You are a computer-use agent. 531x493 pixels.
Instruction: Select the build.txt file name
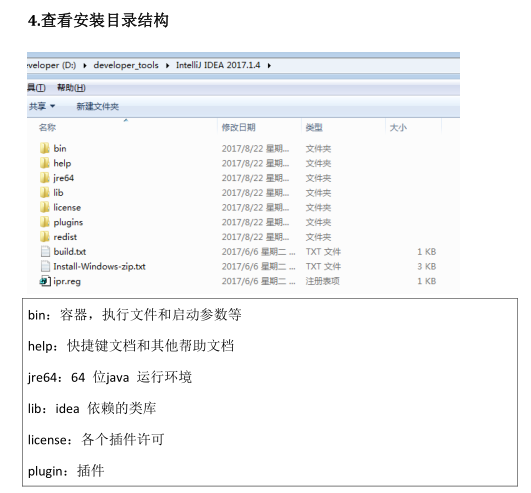(70, 252)
